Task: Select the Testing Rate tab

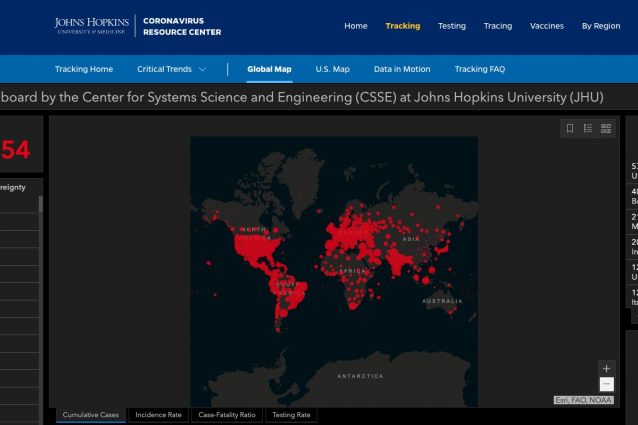Action: pos(291,415)
